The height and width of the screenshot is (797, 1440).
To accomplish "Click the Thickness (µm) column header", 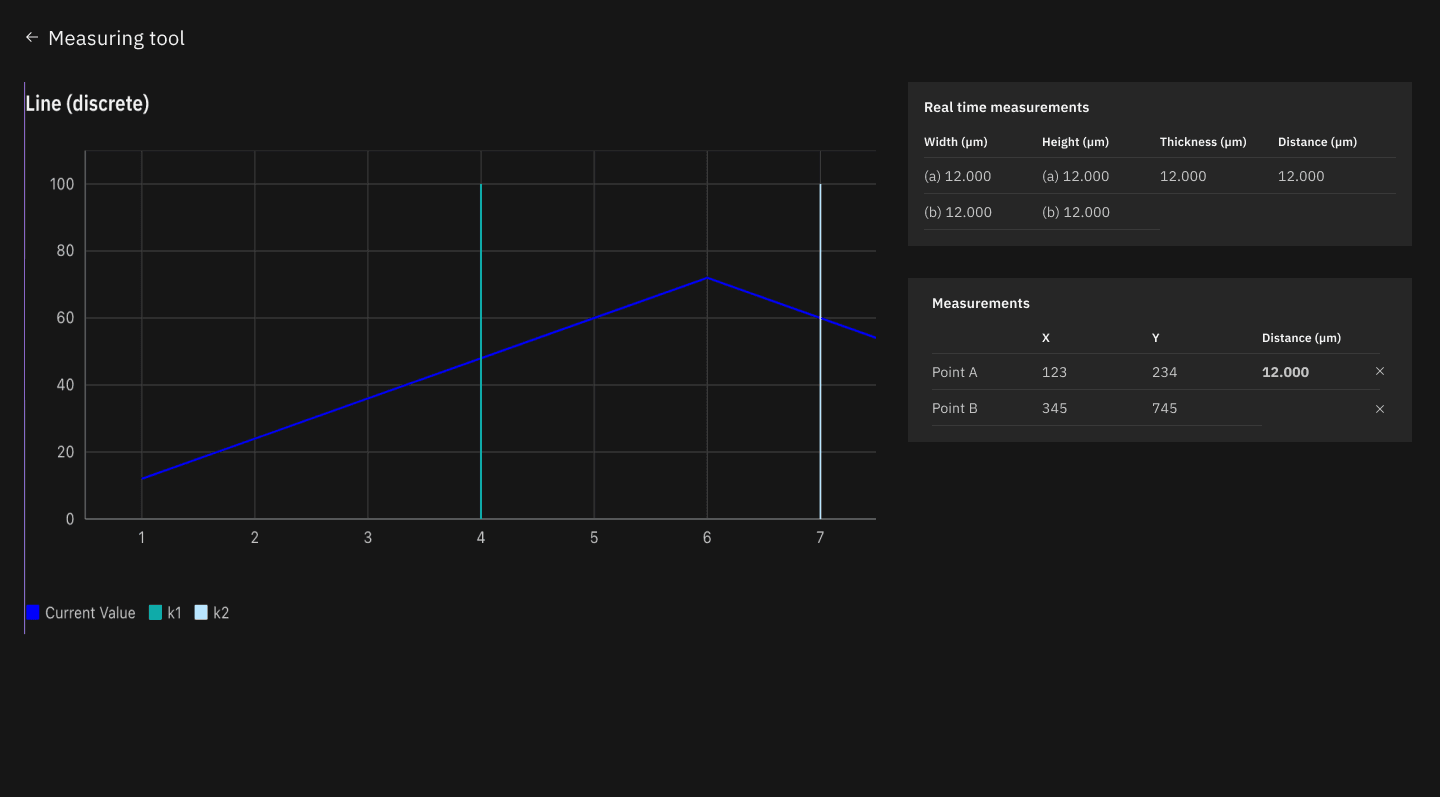I will tap(1202, 142).
